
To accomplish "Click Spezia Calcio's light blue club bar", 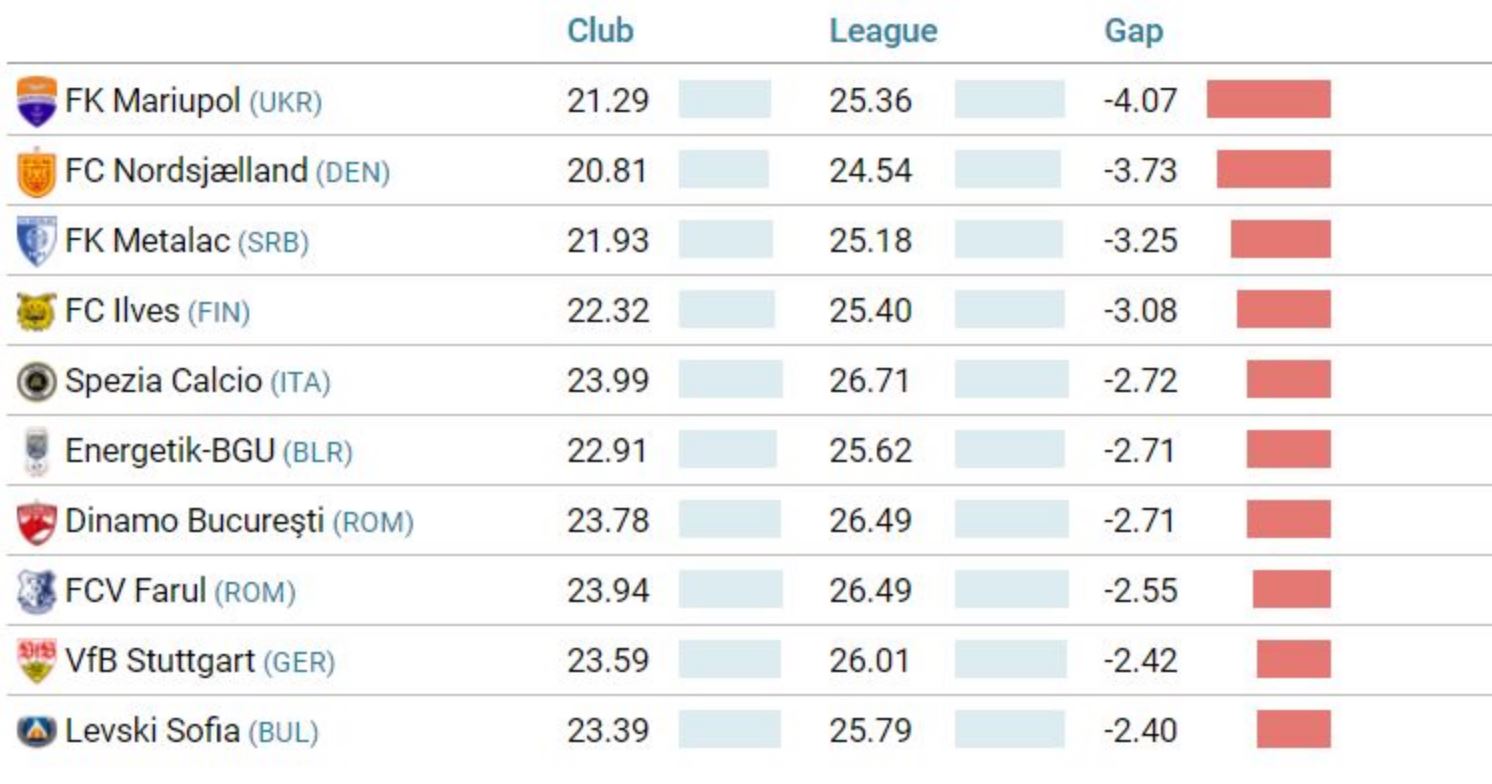I will [x=730, y=380].
